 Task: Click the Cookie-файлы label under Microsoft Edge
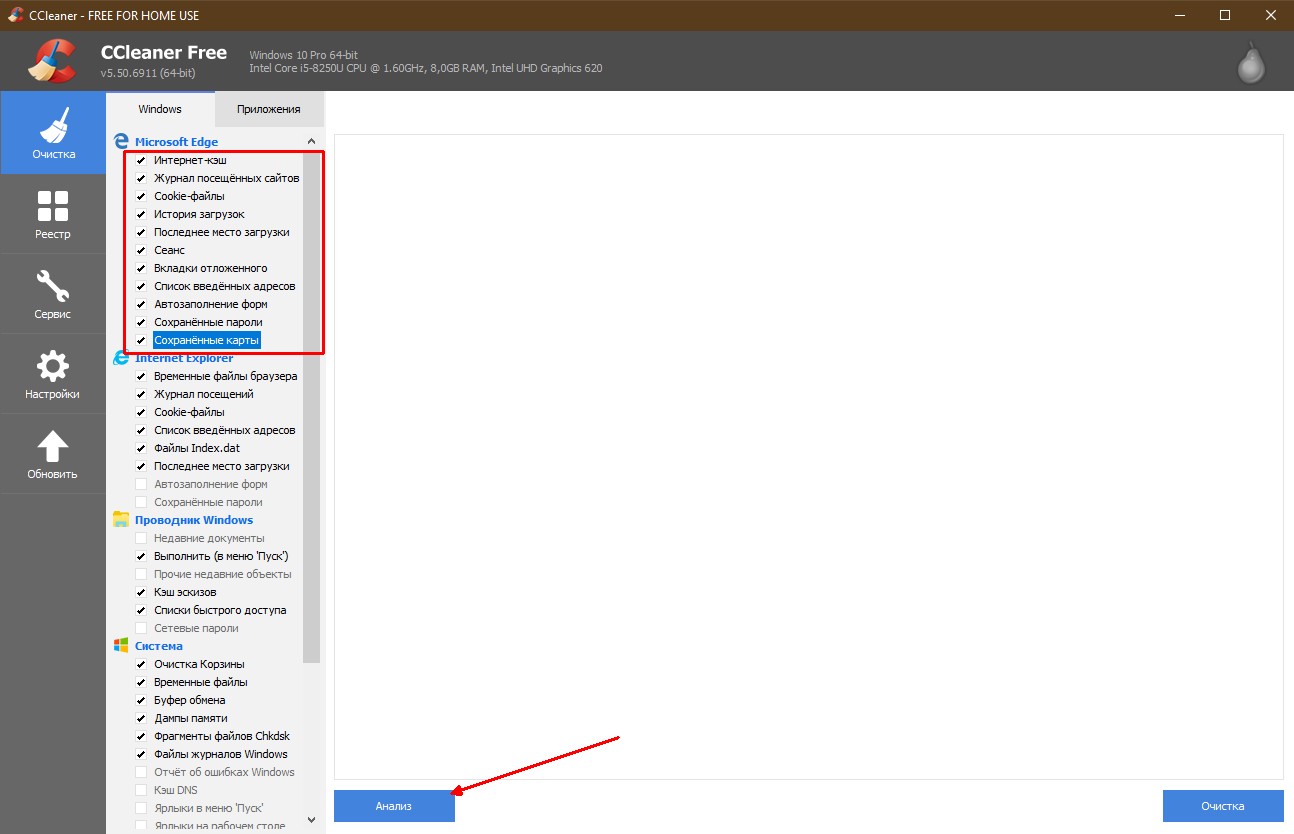[x=189, y=196]
